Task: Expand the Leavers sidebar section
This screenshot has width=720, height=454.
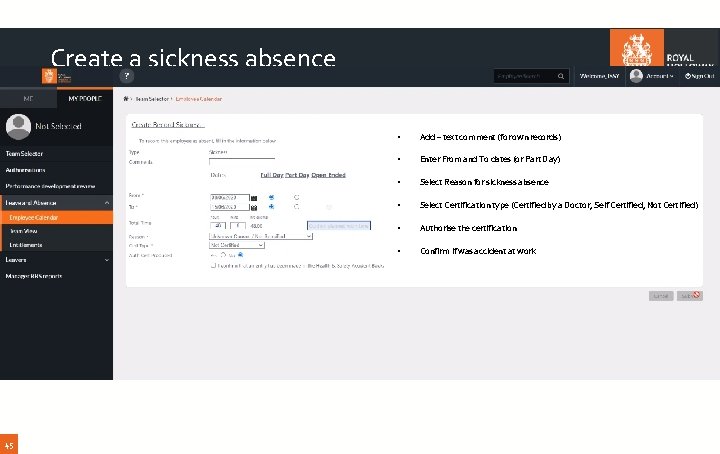Action: (x=107, y=260)
